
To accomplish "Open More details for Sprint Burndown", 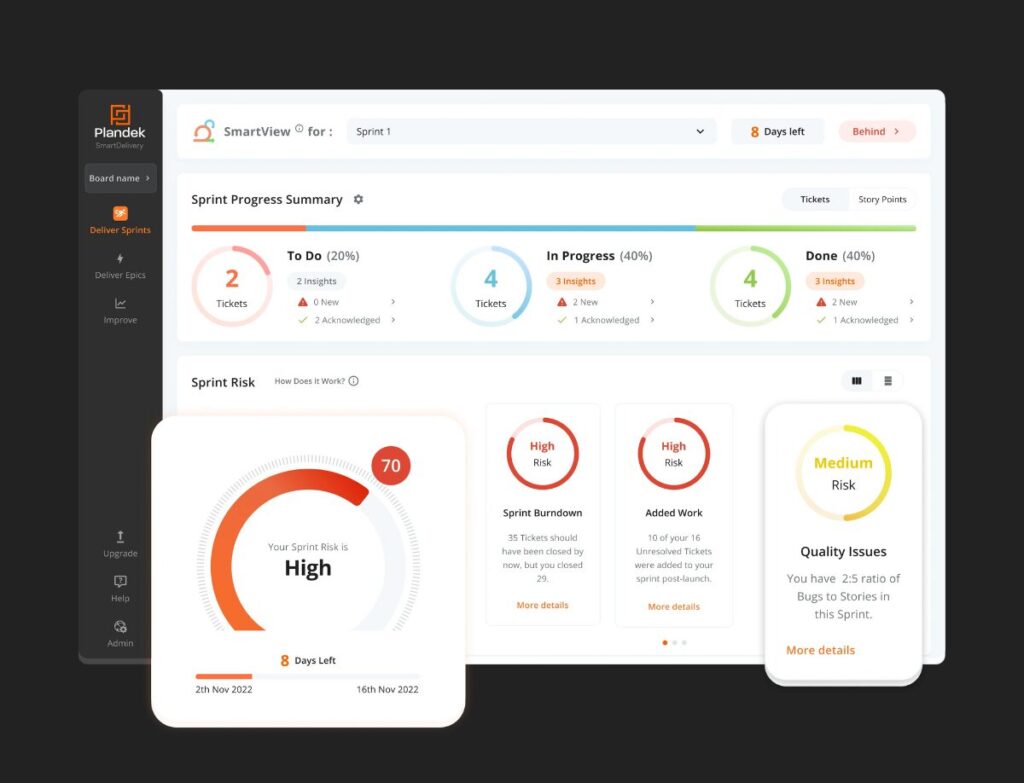I will [542, 606].
